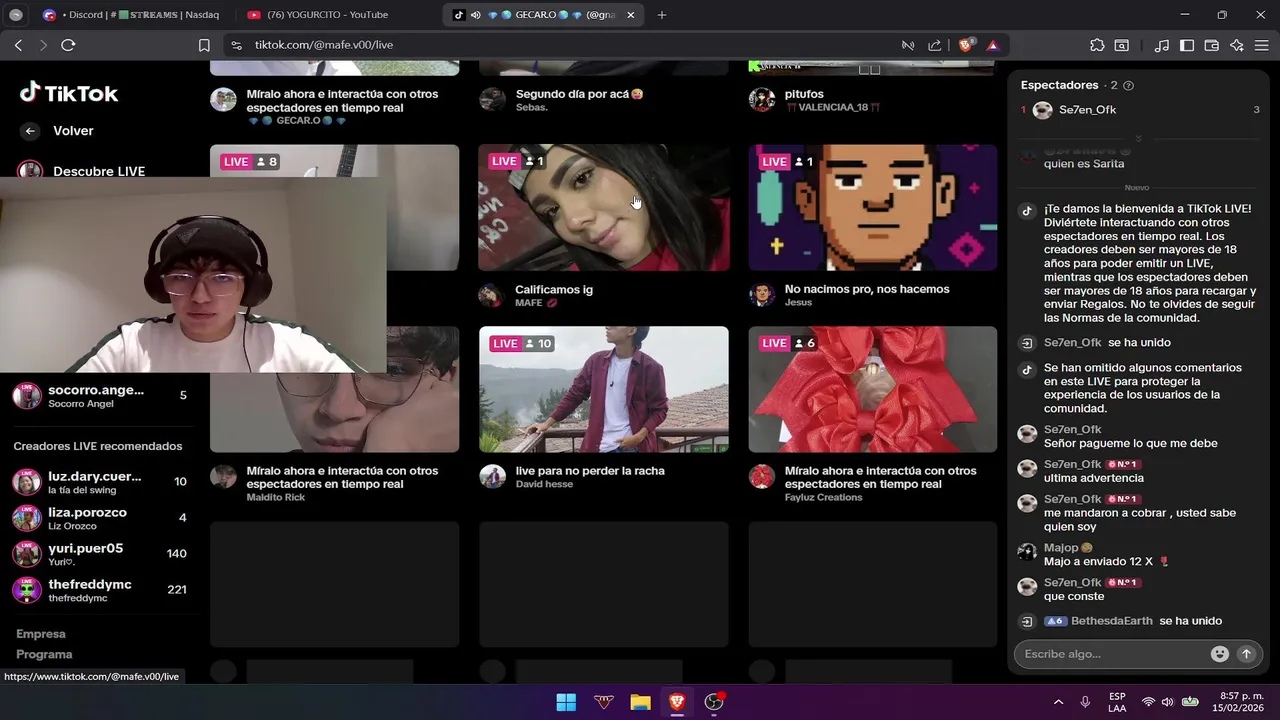The width and height of the screenshot is (1280, 720).
Task: Click Majop username in chat
Action: pos(1061,548)
